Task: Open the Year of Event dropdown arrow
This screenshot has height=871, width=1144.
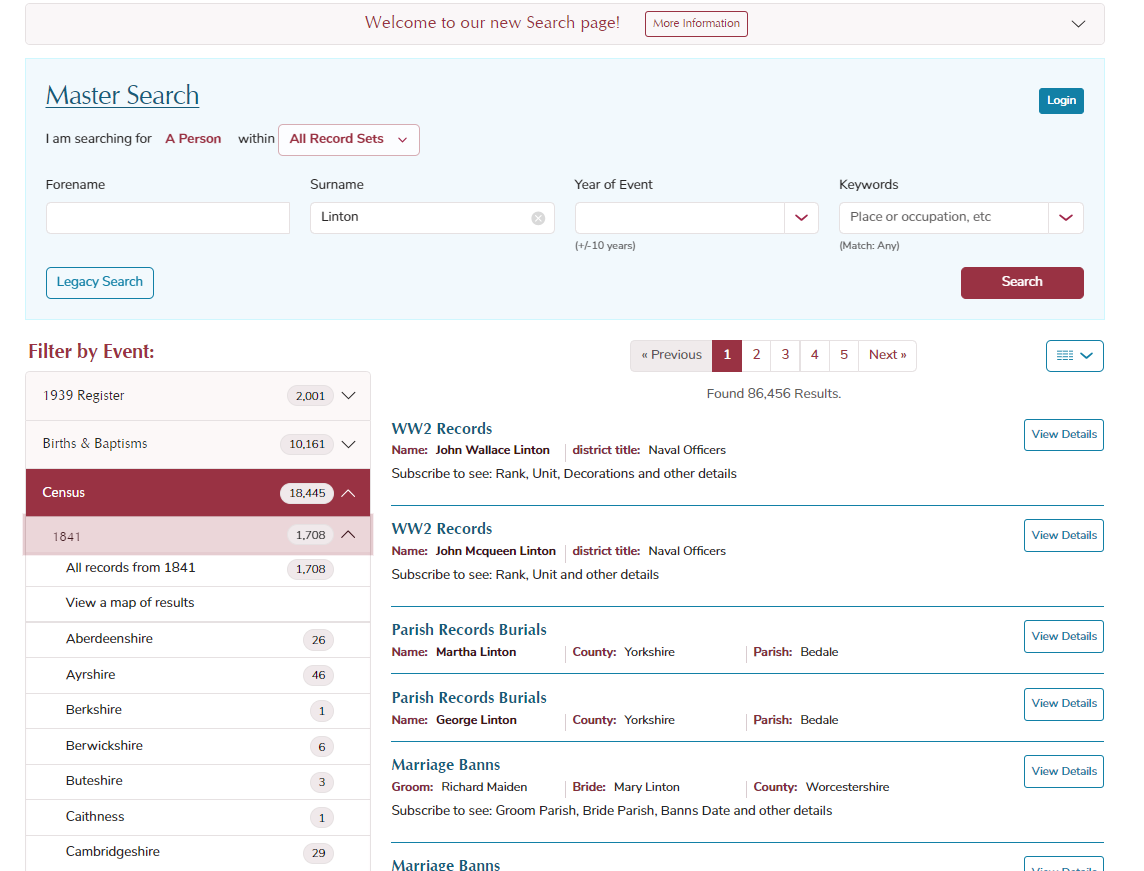Action: [801, 218]
